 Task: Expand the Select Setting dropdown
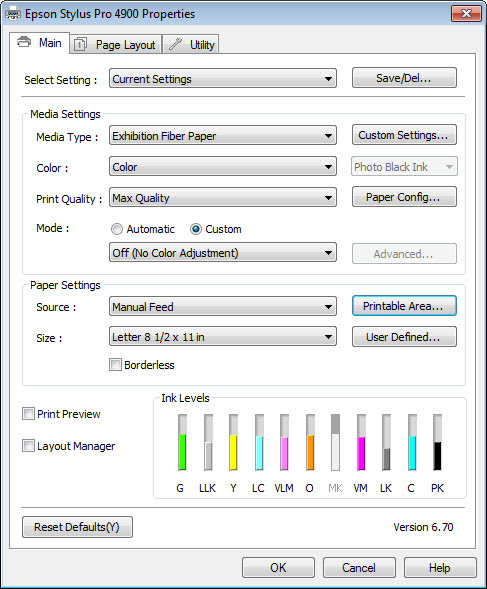(223, 79)
